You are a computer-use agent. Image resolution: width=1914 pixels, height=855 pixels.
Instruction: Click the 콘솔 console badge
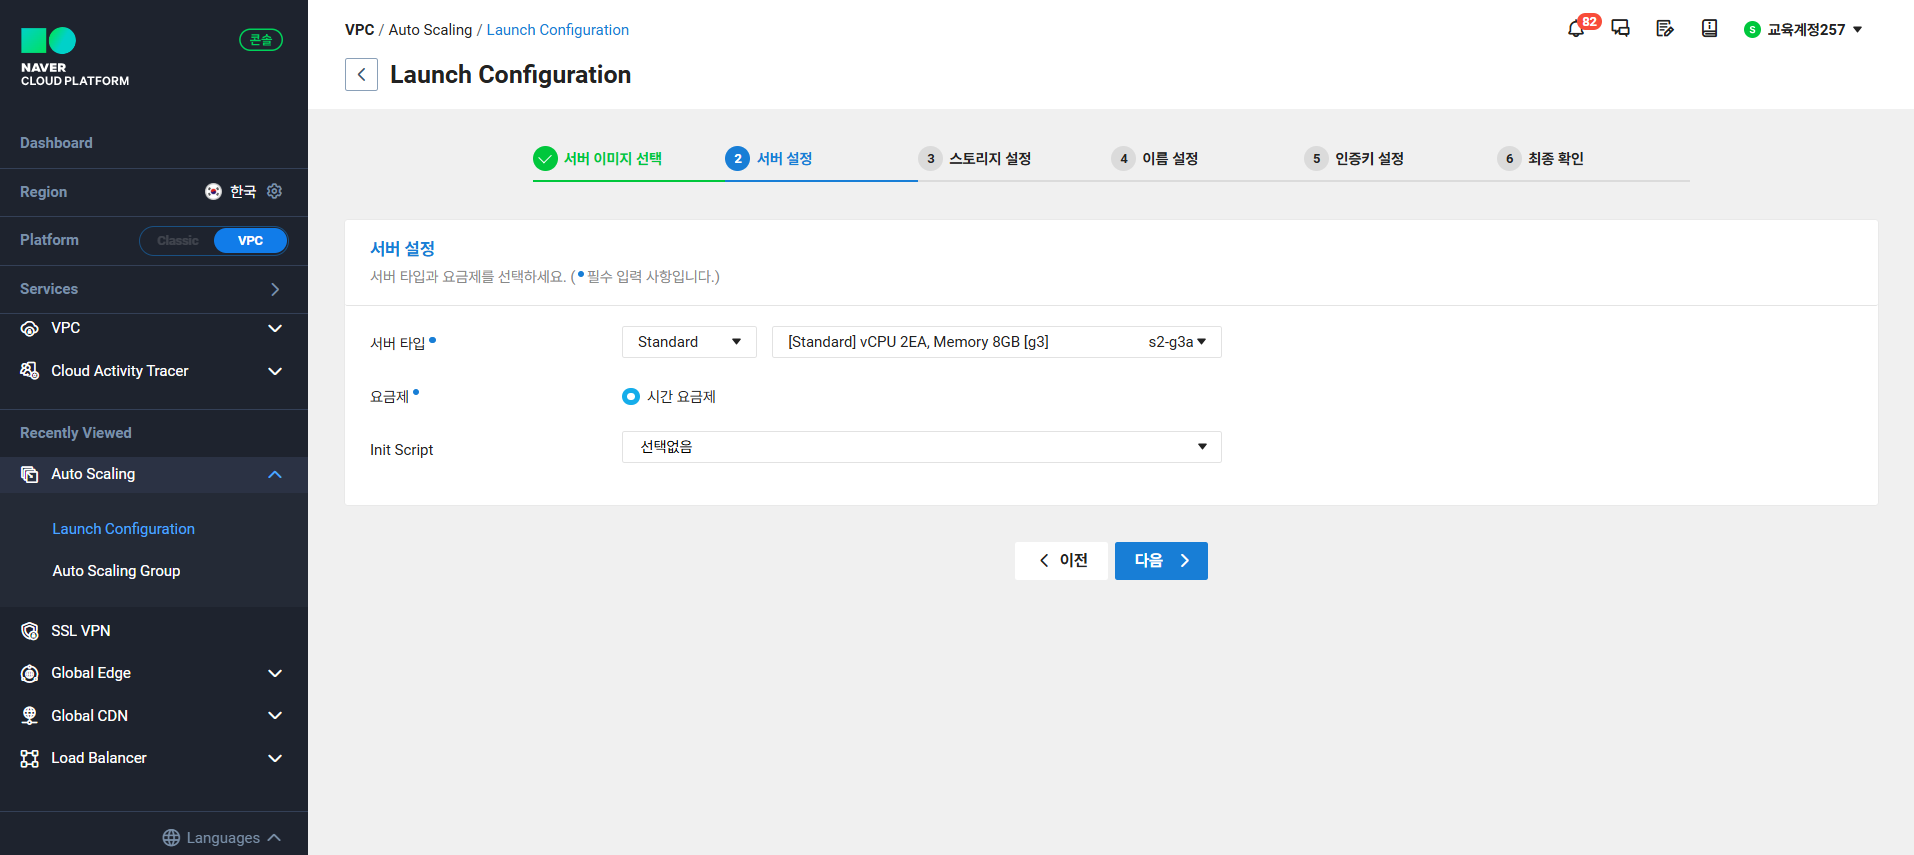click(x=261, y=40)
